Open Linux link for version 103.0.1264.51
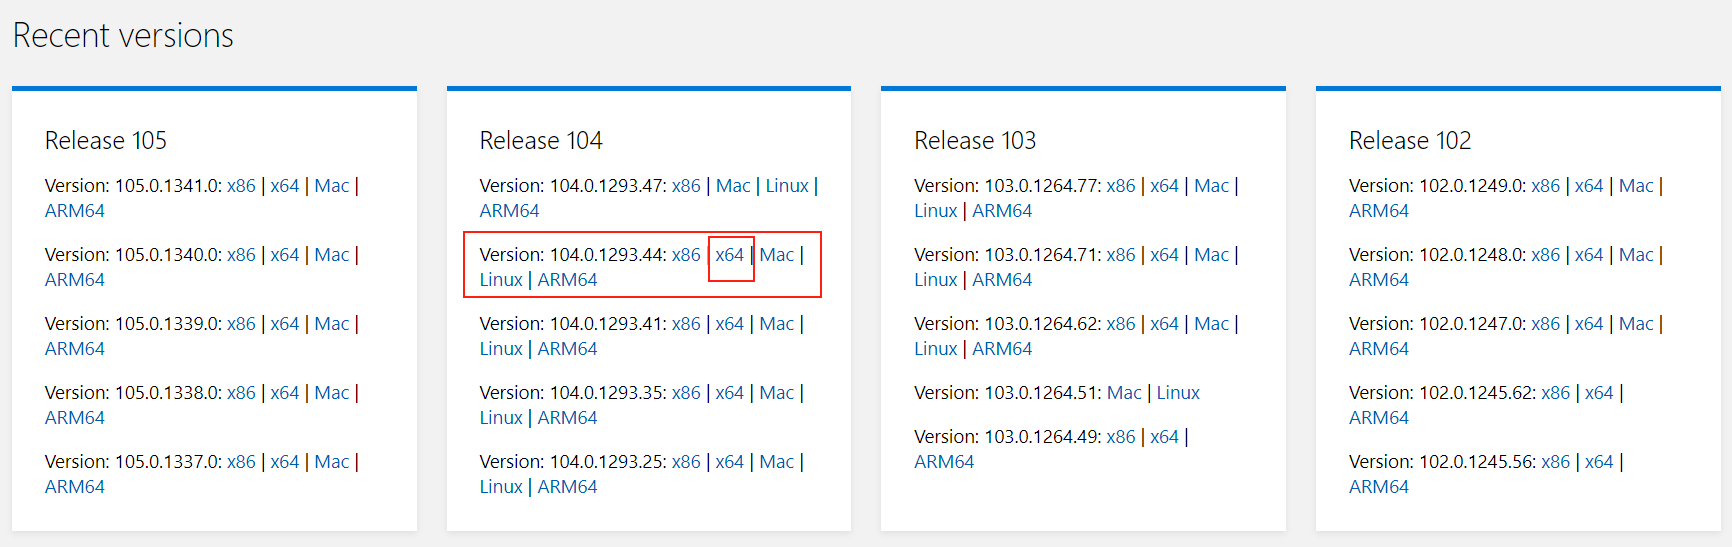The image size is (1732, 547). click(1178, 393)
